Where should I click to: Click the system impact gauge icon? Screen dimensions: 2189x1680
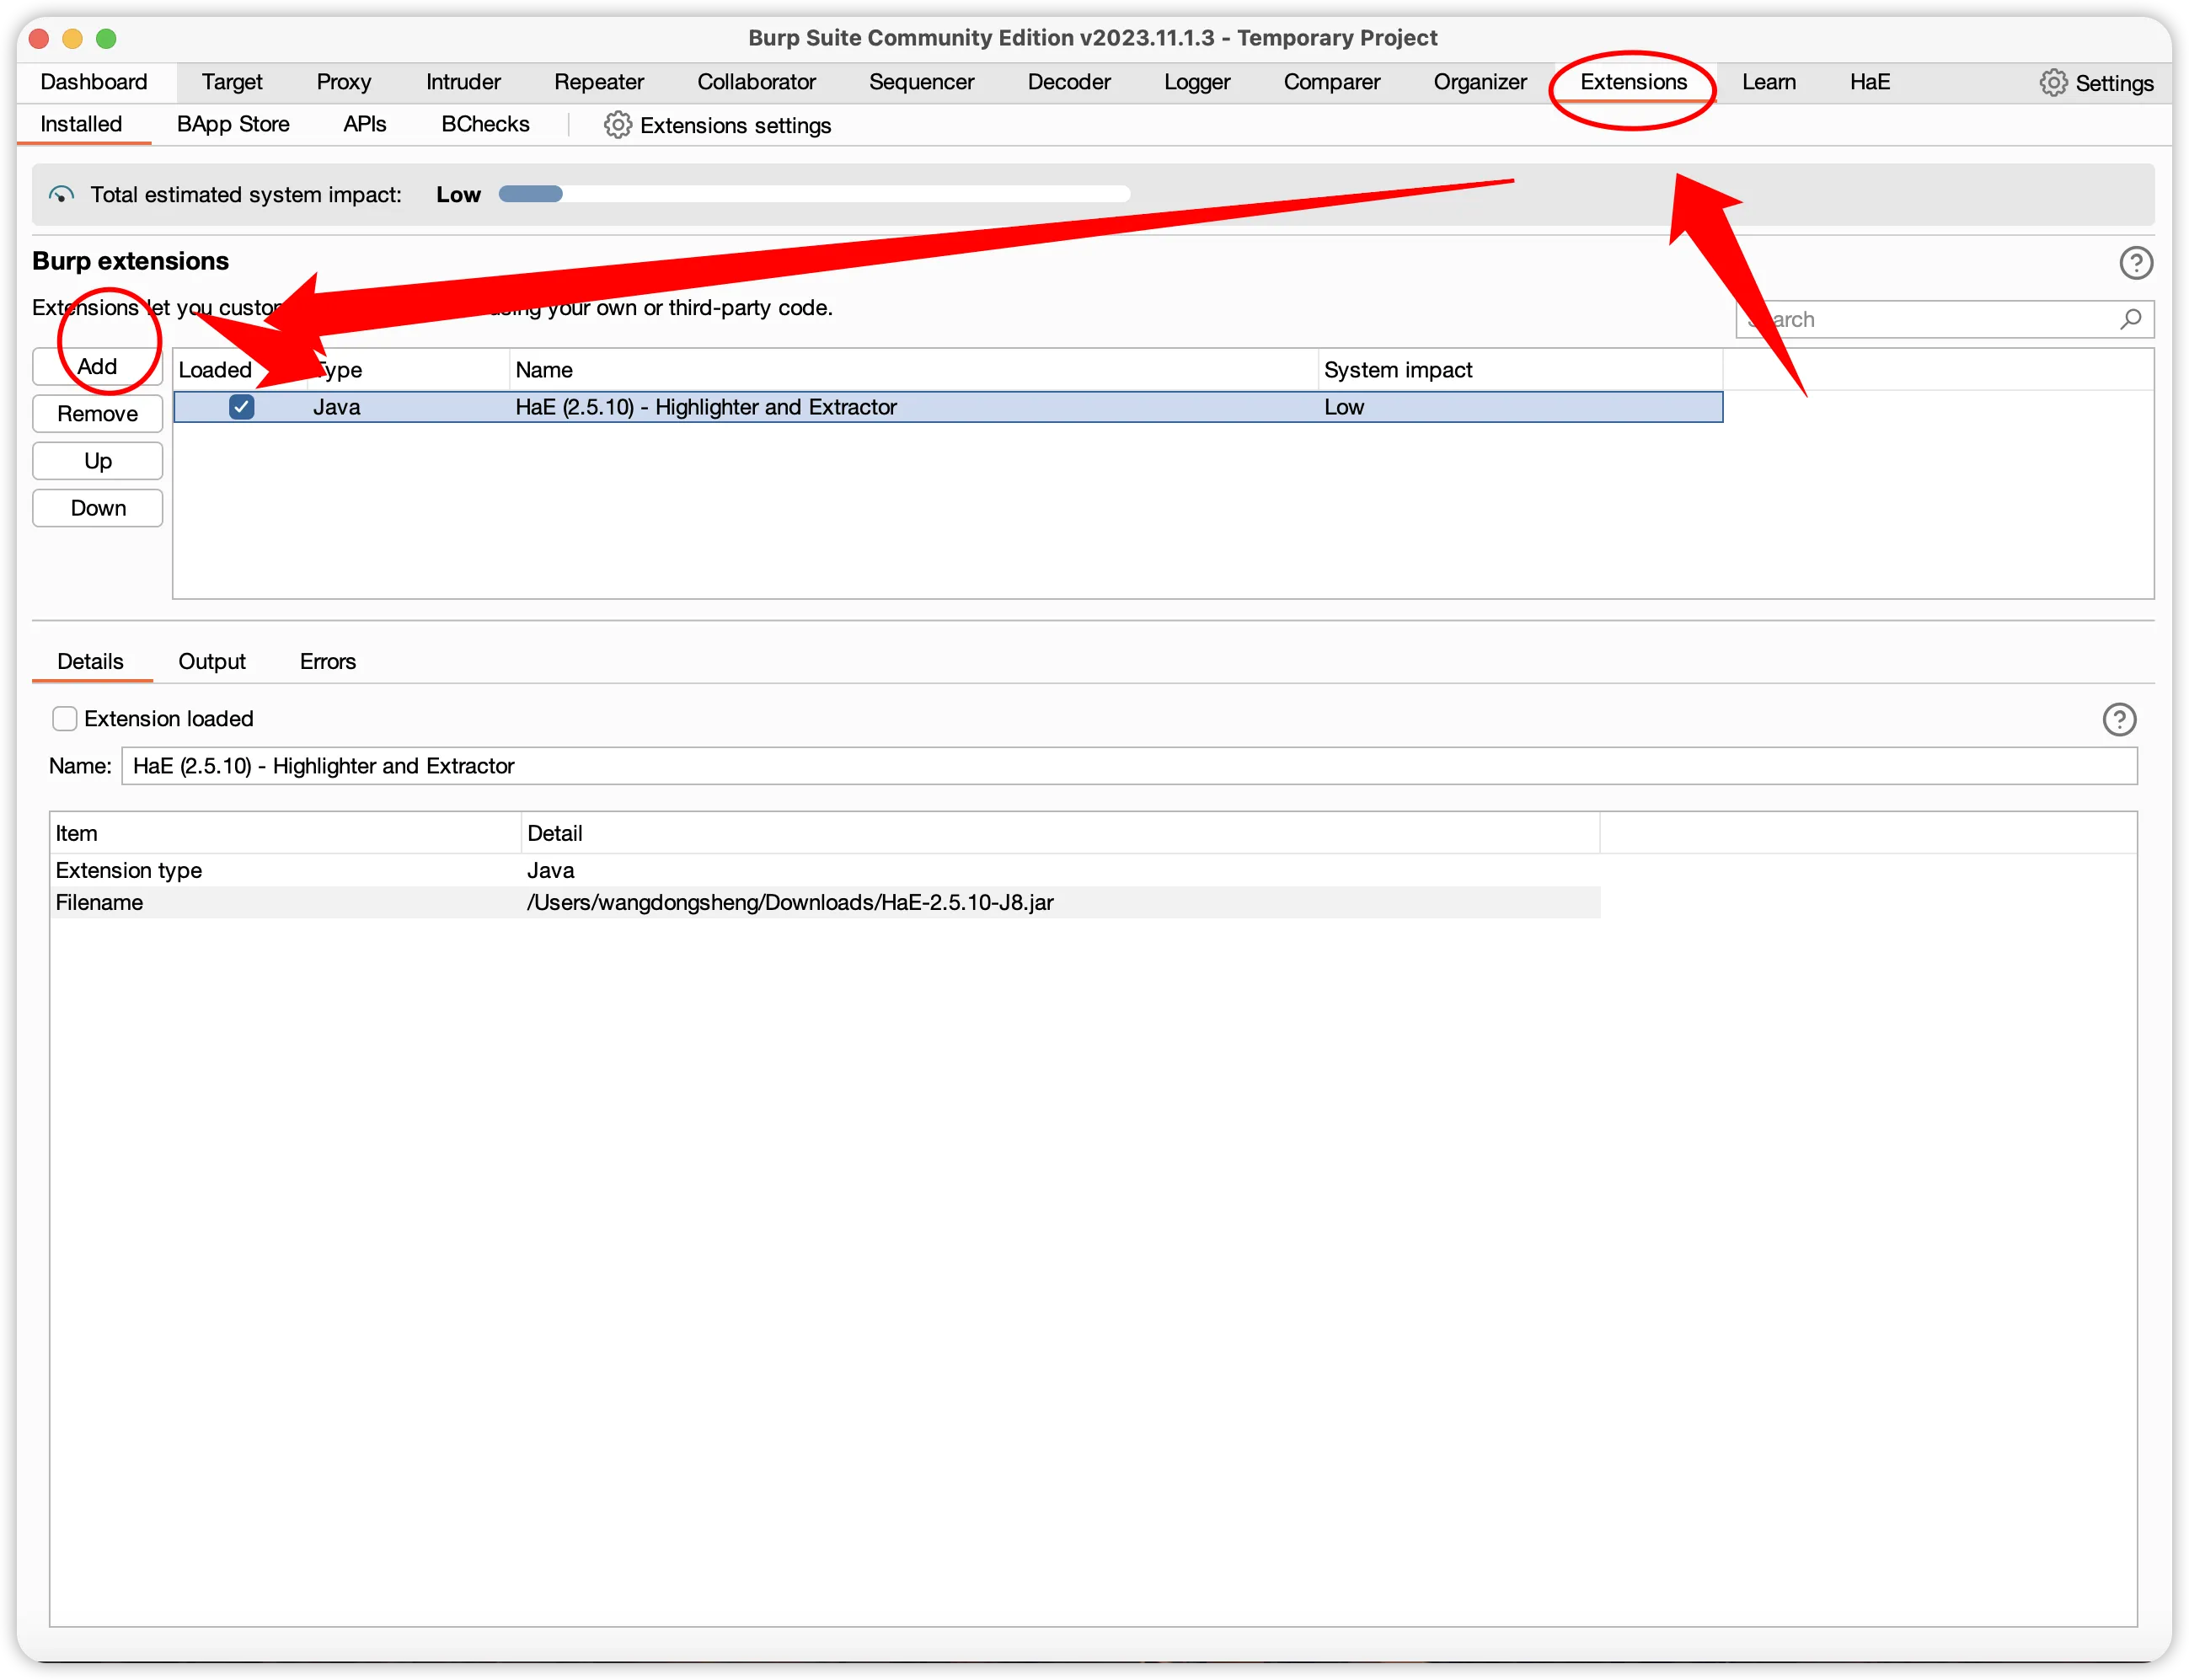(x=61, y=194)
